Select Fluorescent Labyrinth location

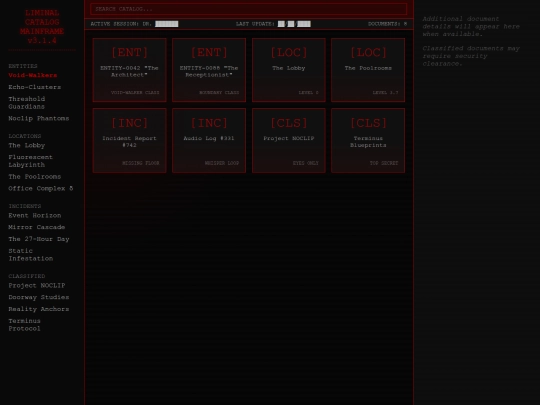30,161
